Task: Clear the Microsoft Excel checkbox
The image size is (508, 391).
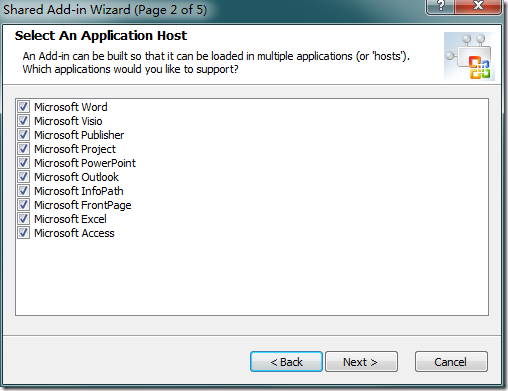Action: [23, 219]
